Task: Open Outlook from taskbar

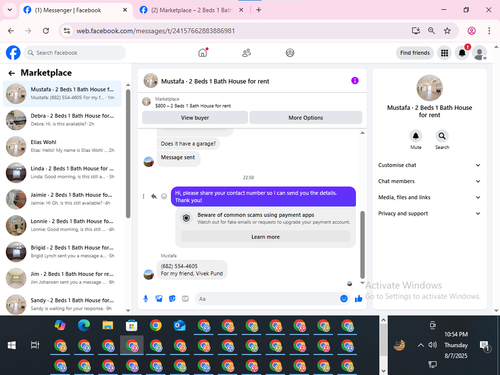Action: [180, 326]
